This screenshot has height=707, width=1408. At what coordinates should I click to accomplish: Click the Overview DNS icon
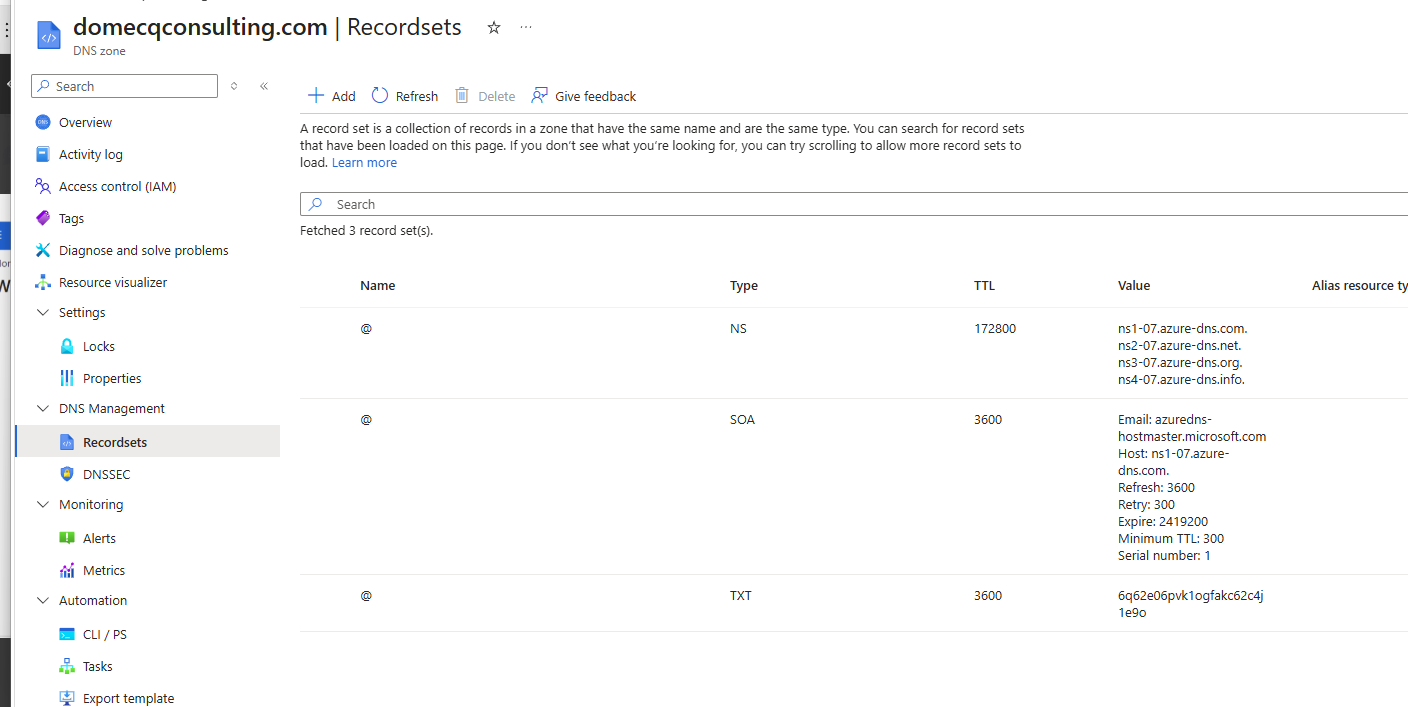[x=42, y=122]
